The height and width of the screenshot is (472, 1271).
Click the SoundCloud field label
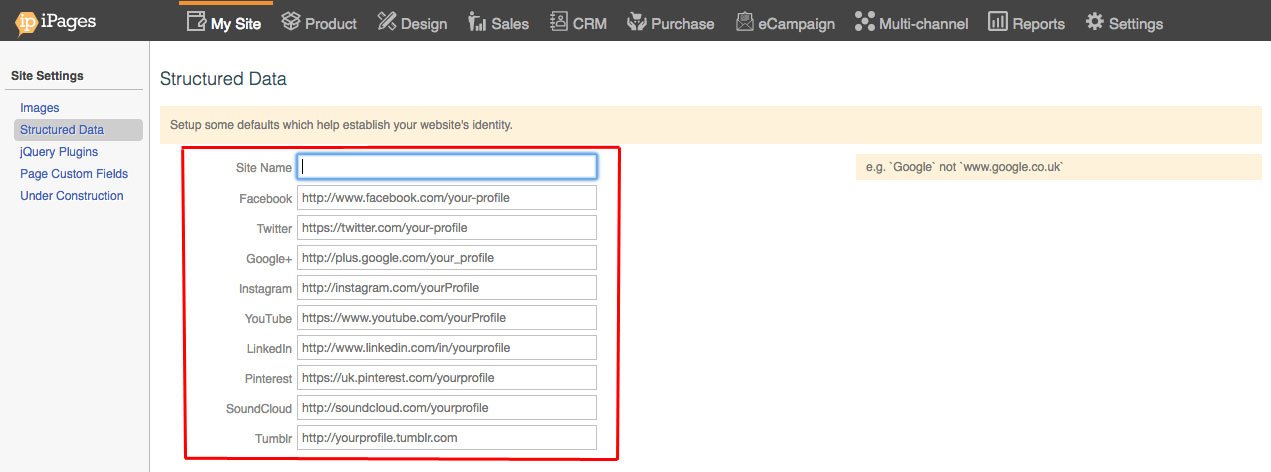(259, 409)
